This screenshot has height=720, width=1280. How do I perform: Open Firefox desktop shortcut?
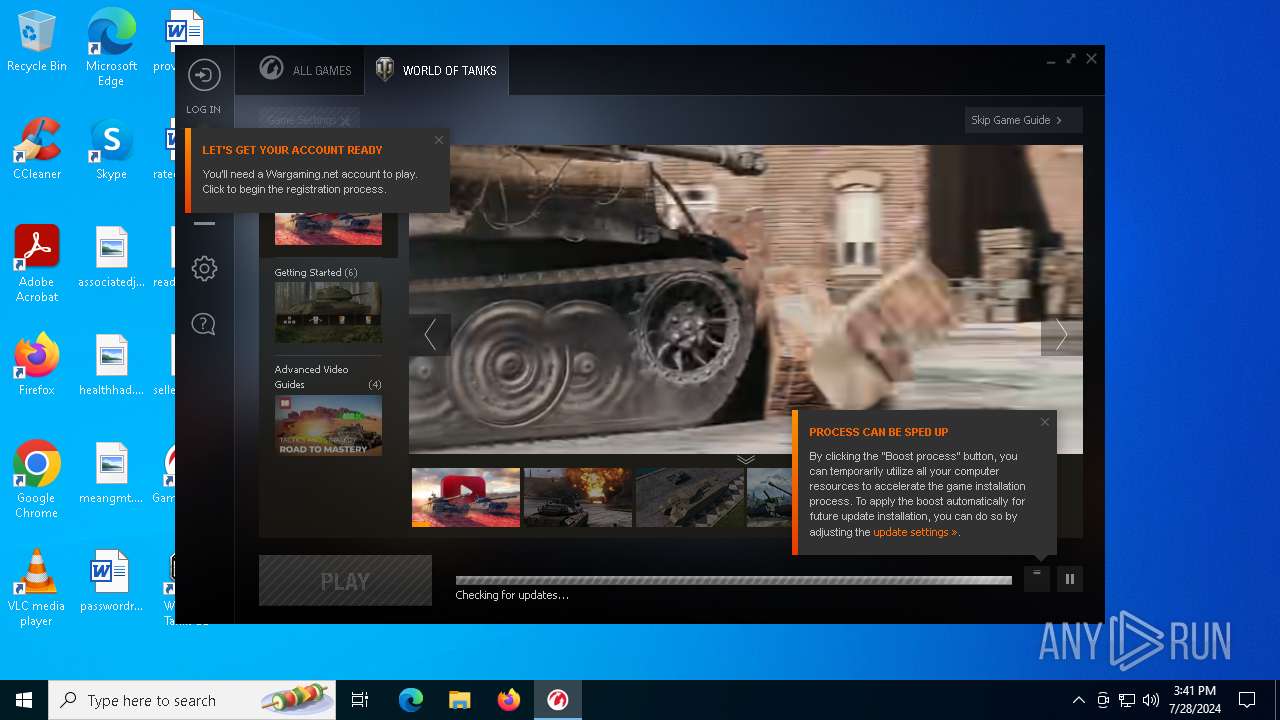point(37,365)
